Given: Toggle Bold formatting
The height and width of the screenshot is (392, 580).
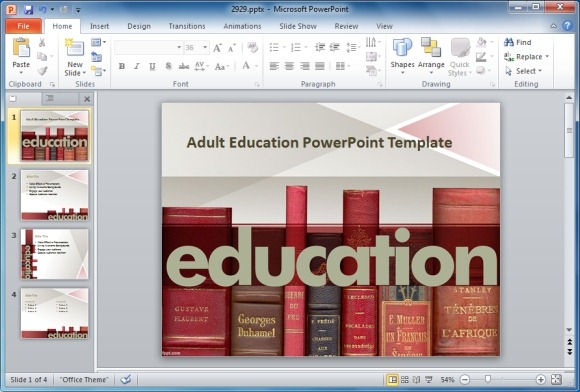Looking at the screenshot, I should point(121,67).
